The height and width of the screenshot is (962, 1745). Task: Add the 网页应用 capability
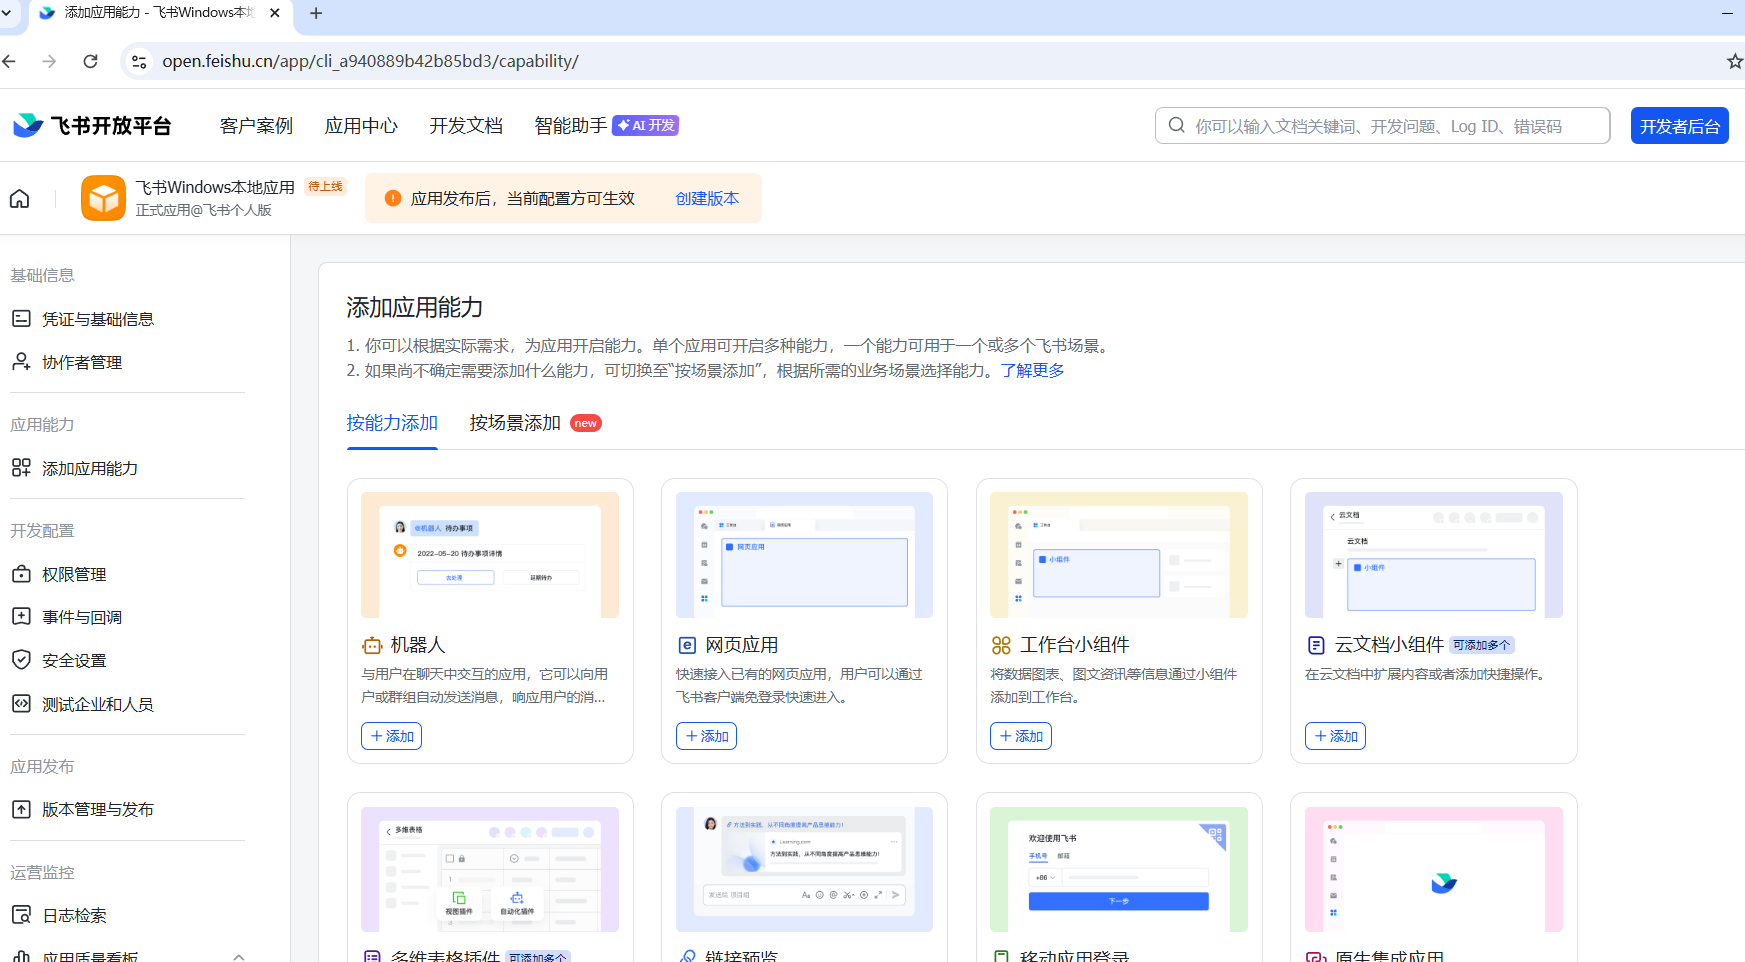click(x=706, y=736)
